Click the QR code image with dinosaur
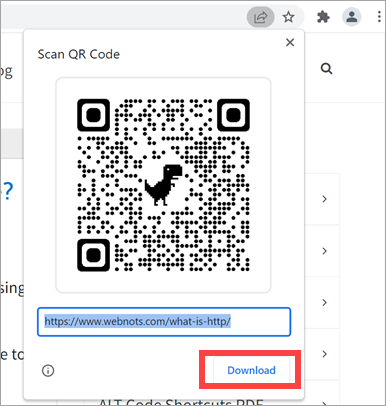This screenshot has width=386, height=406. tap(163, 185)
